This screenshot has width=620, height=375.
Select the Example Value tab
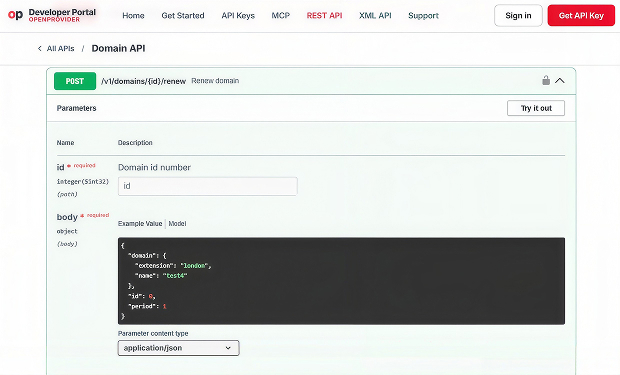click(140, 223)
